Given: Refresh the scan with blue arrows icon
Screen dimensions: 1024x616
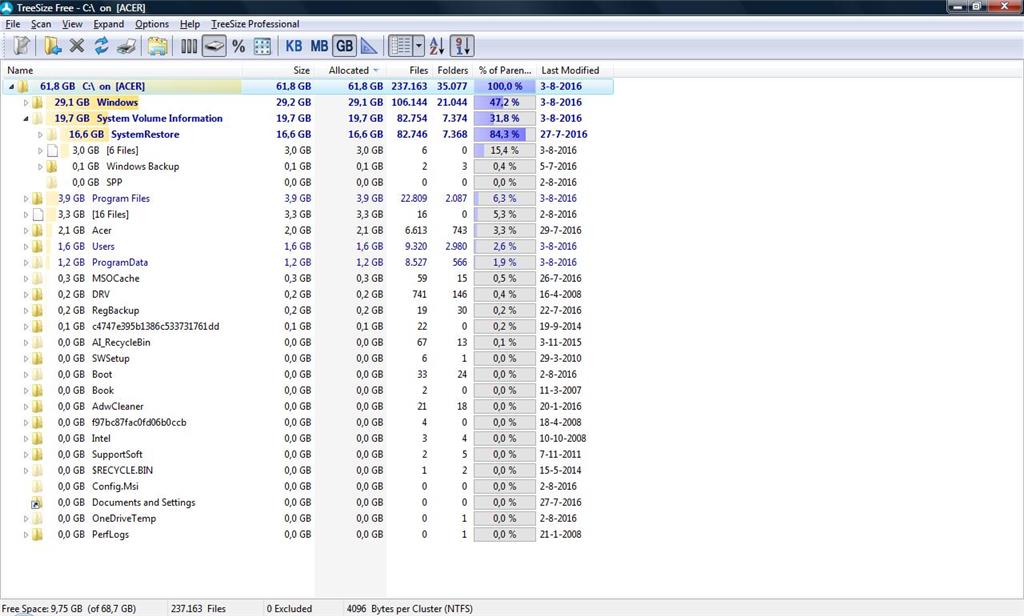Looking at the screenshot, I should point(101,46).
